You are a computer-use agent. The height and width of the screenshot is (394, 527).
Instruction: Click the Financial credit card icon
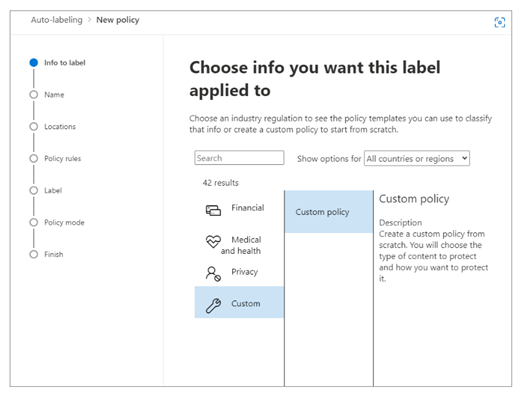point(213,210)
